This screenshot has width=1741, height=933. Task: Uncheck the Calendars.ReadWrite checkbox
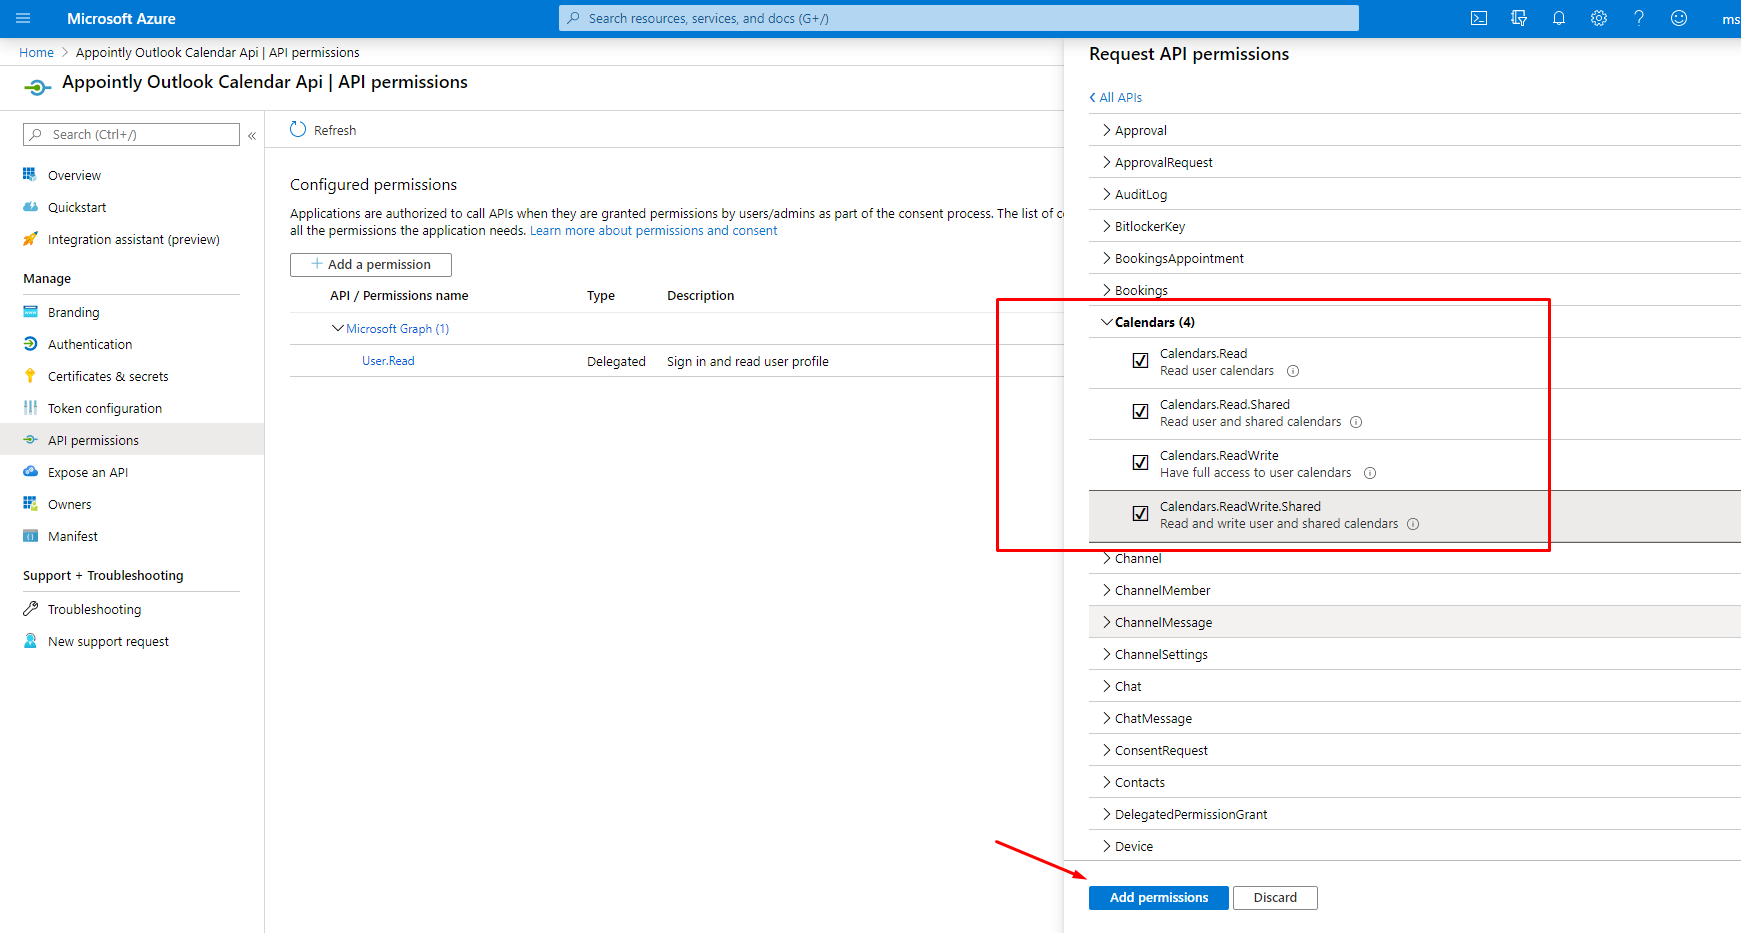pos(1140,462)
